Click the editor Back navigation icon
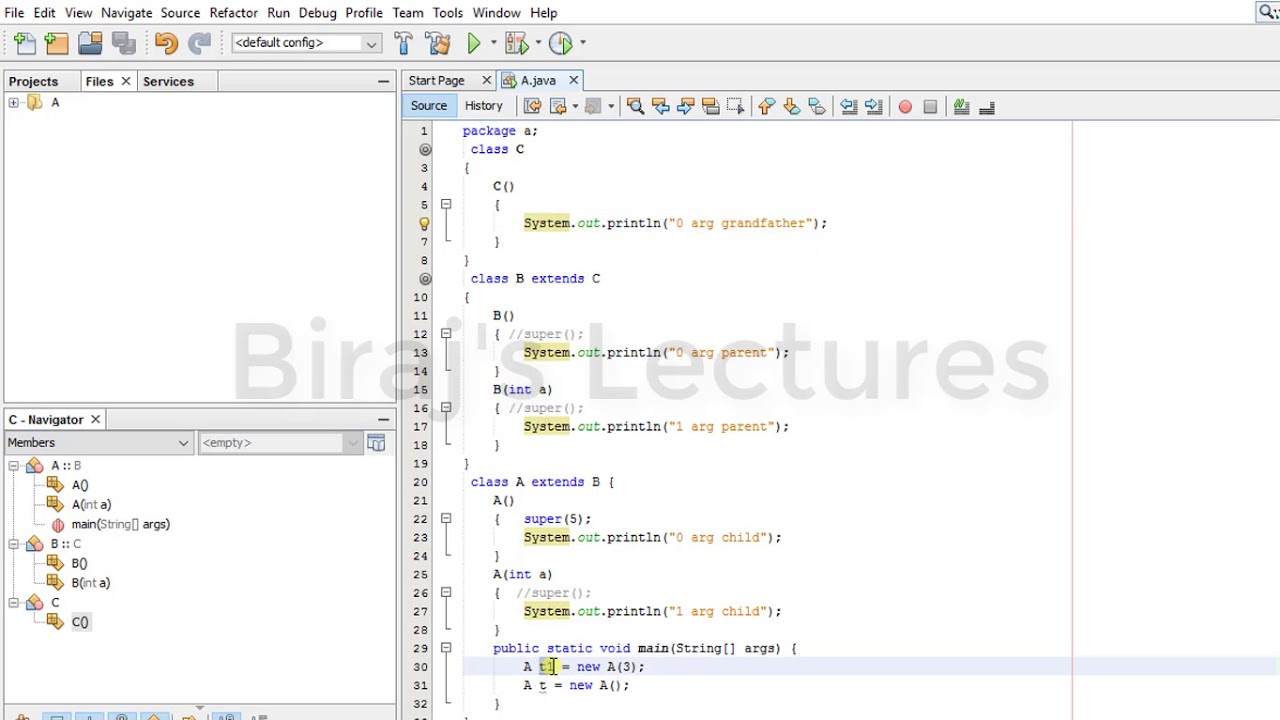1280x720 pixels. (558, 106)
